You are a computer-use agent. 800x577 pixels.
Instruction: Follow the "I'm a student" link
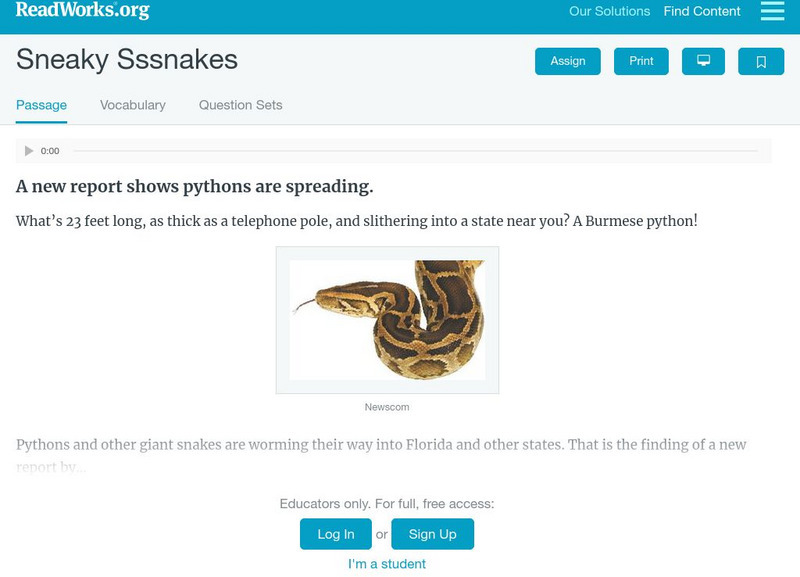pos(387,564)
